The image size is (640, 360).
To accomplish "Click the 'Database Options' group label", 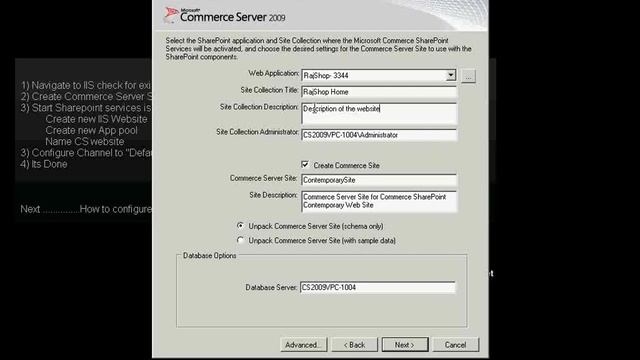I will pyautogui.click(x=210, y=256).
